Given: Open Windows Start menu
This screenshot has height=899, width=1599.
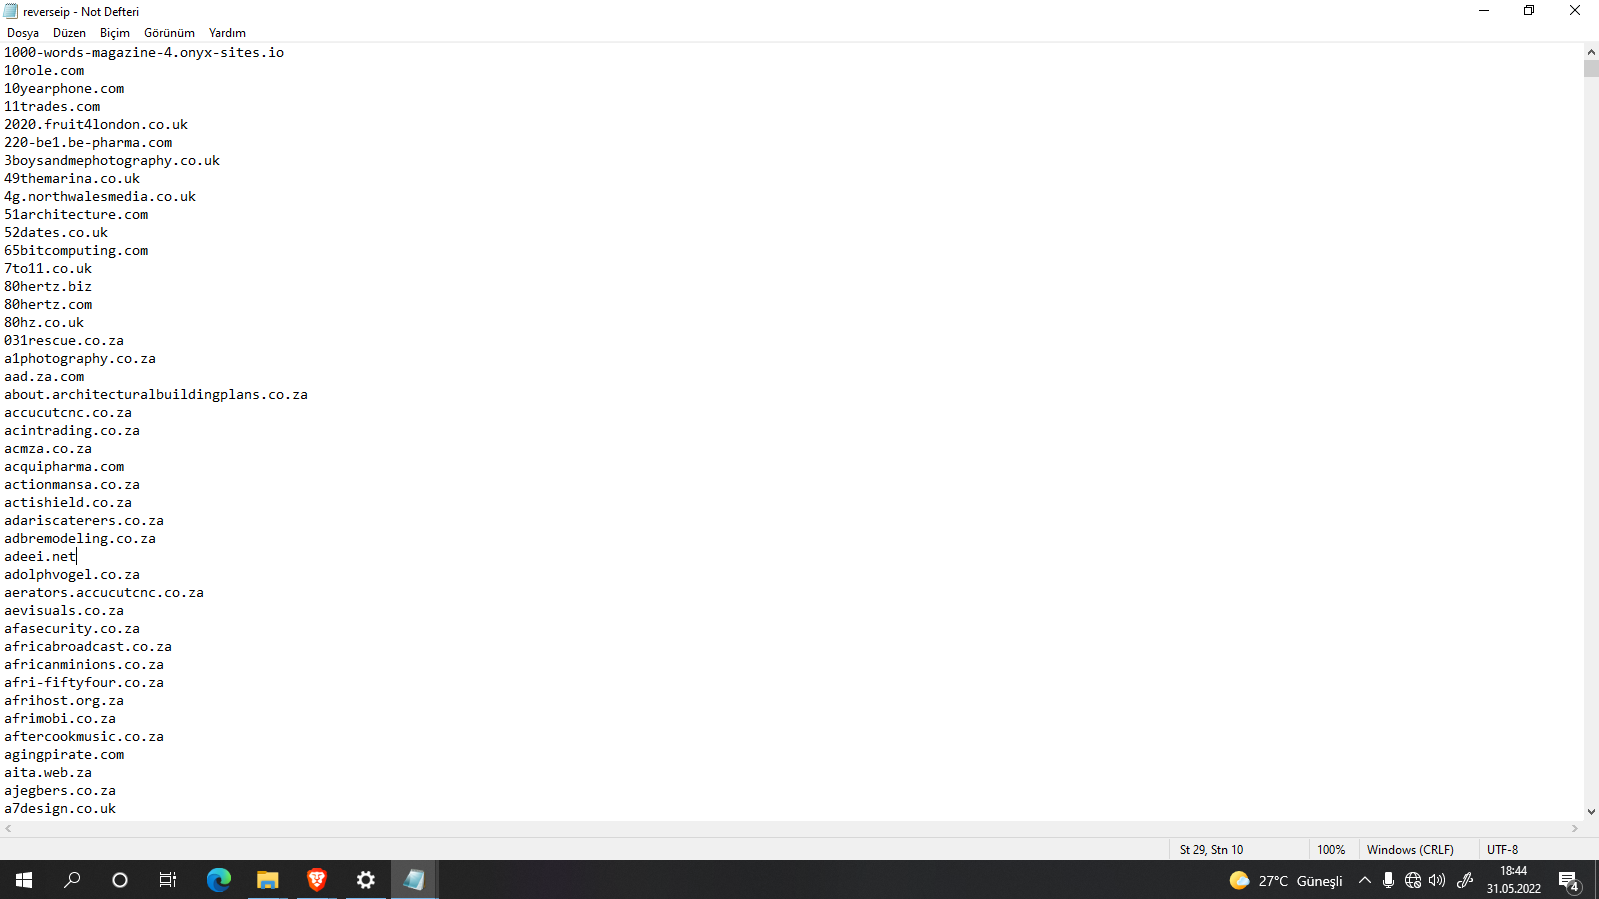Looking at the screenshot, I should point(24,880).
